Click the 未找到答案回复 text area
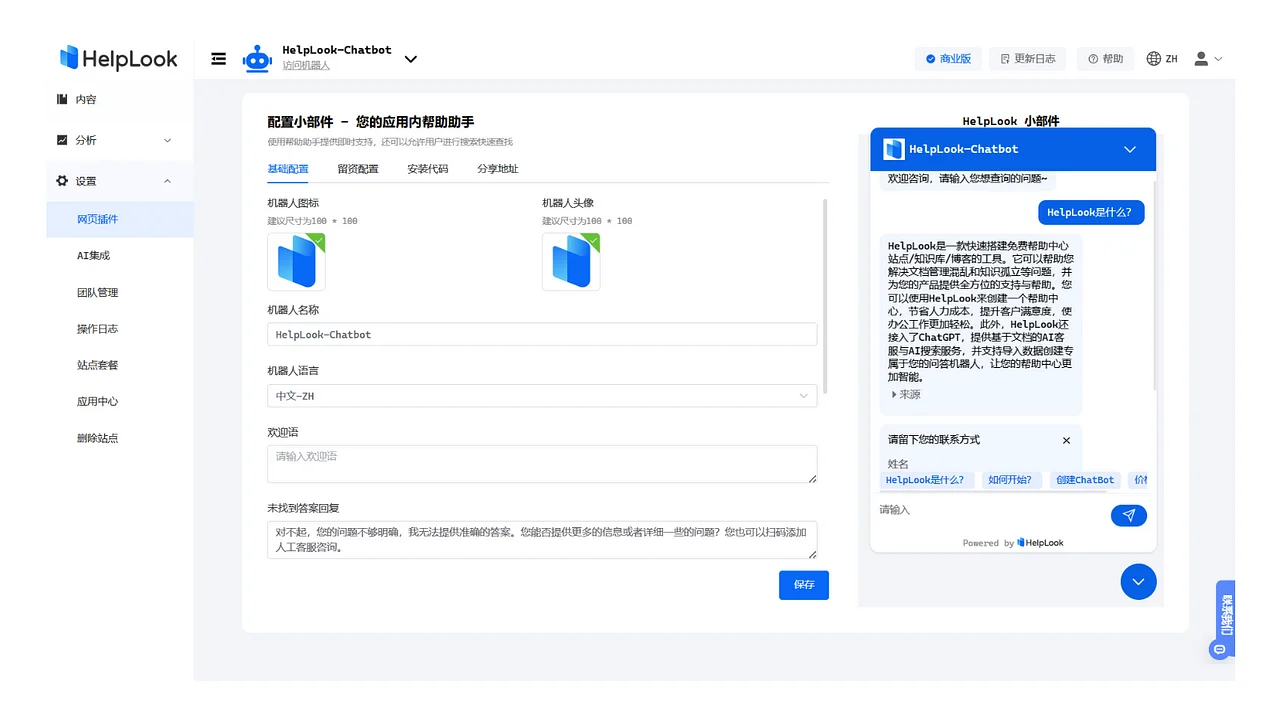 pos(542,540)
